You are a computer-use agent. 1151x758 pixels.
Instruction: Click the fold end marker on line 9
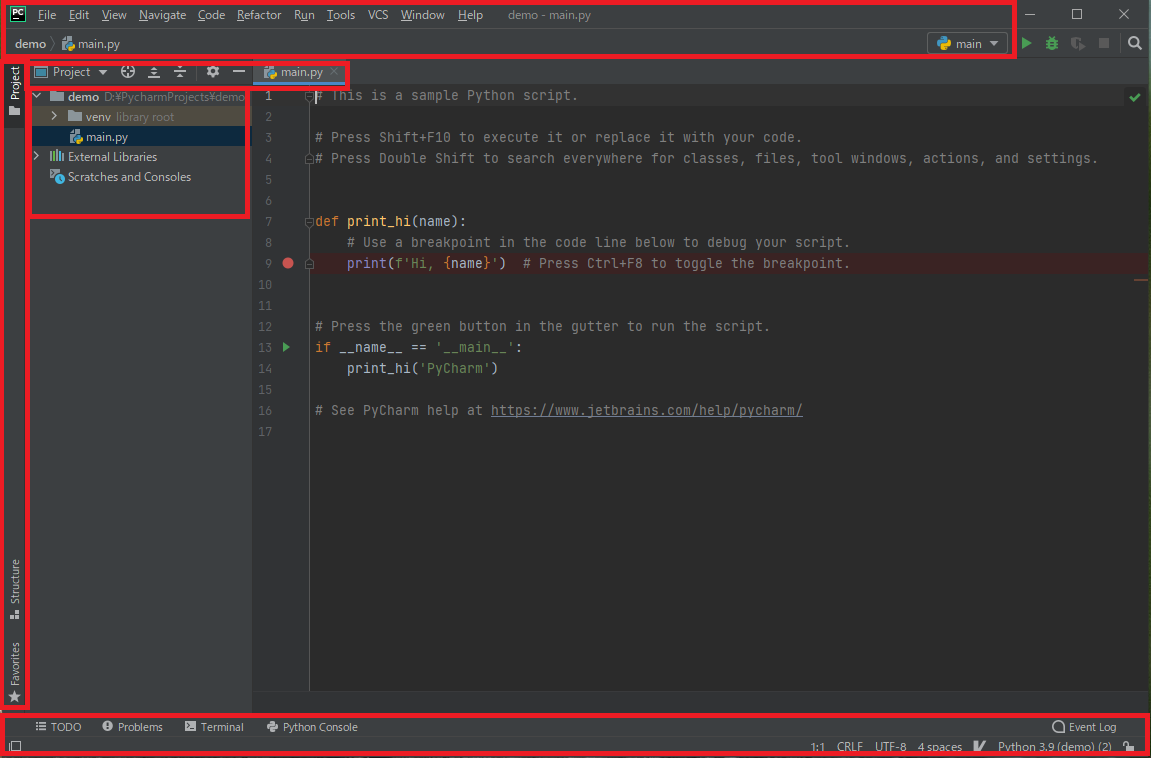coord(310,263)
